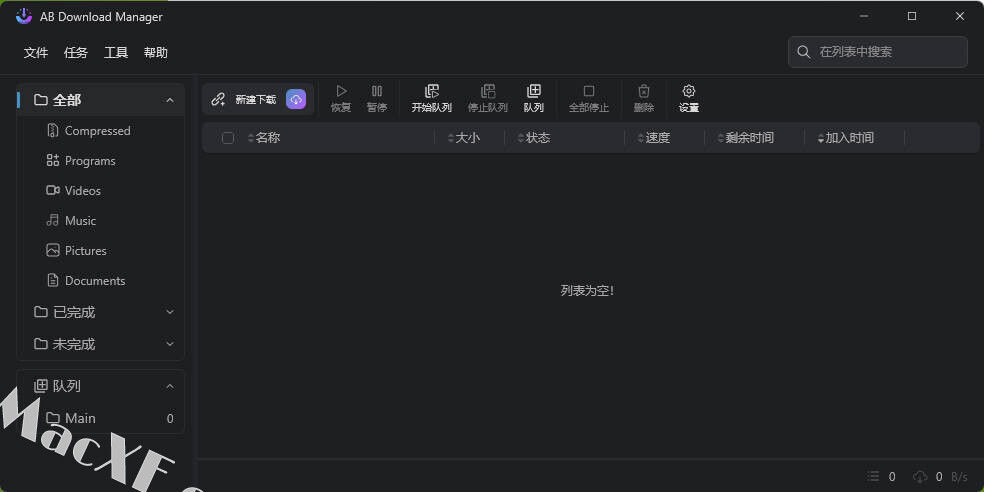The height and width of the screenshot is (492, 984).
Task: Select the Main queue
Action: [100, 418]
